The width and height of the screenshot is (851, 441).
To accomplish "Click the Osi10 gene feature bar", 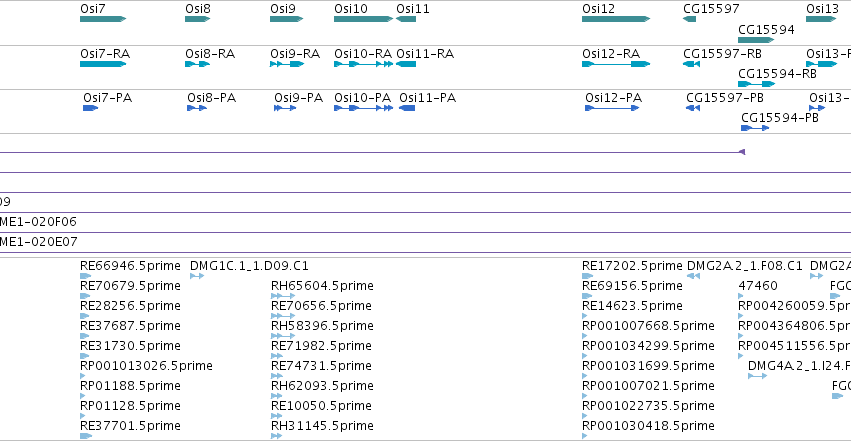I will (364, 19).
